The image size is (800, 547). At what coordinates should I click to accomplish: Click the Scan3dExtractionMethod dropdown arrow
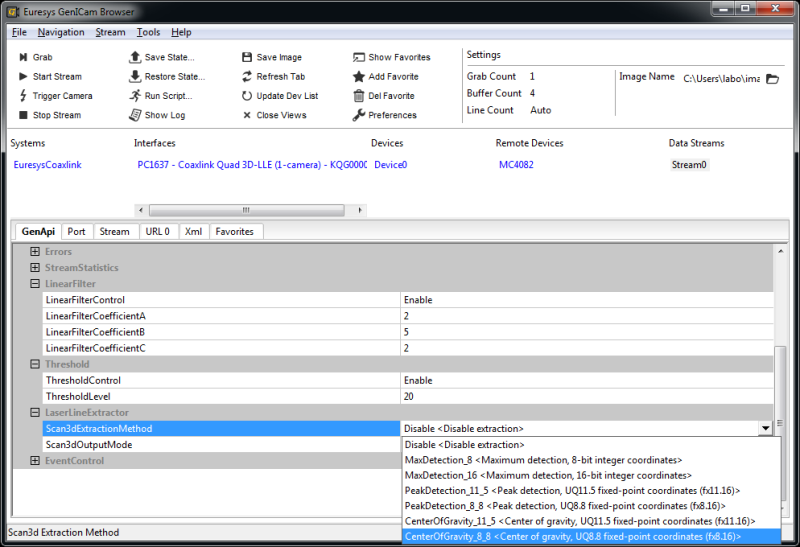765,429
